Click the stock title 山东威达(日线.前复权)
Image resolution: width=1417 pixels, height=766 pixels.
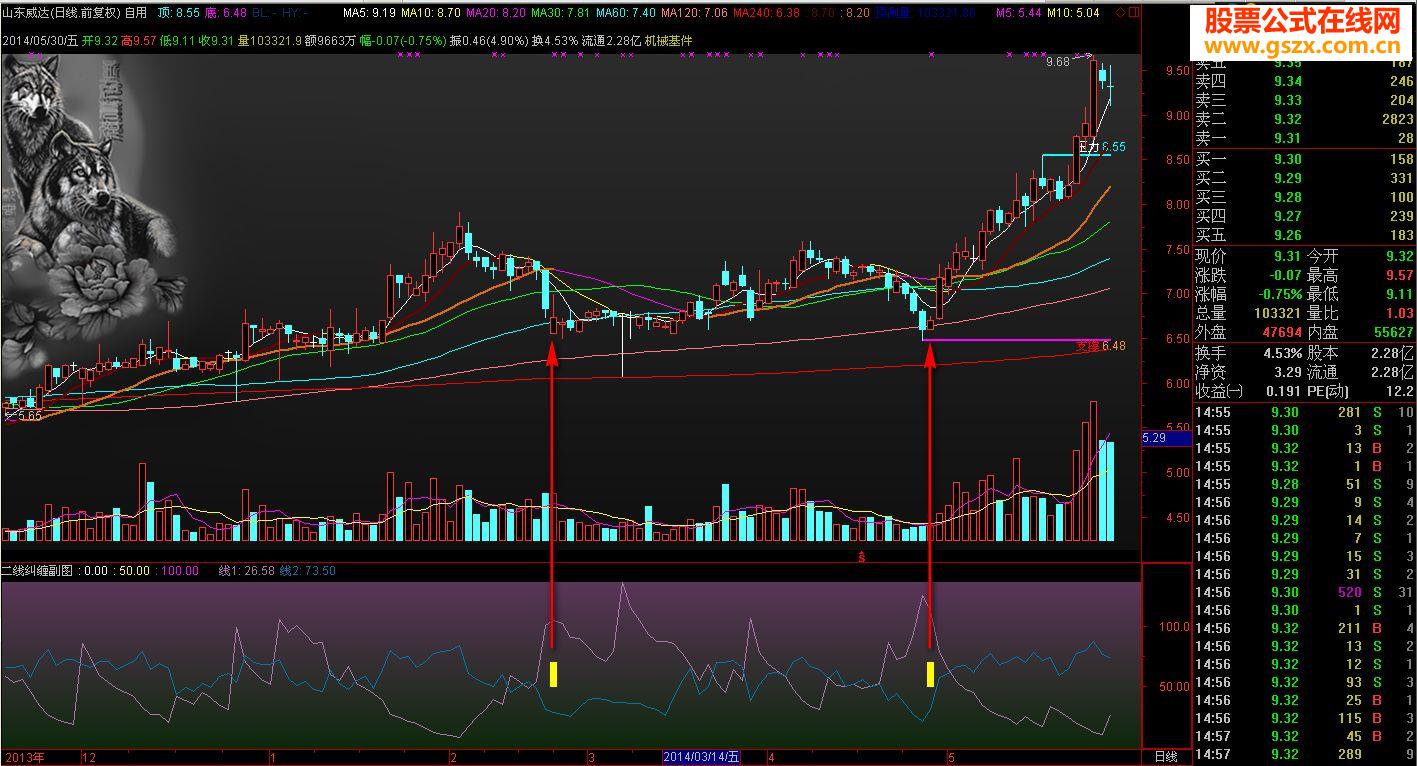[60, 14]
